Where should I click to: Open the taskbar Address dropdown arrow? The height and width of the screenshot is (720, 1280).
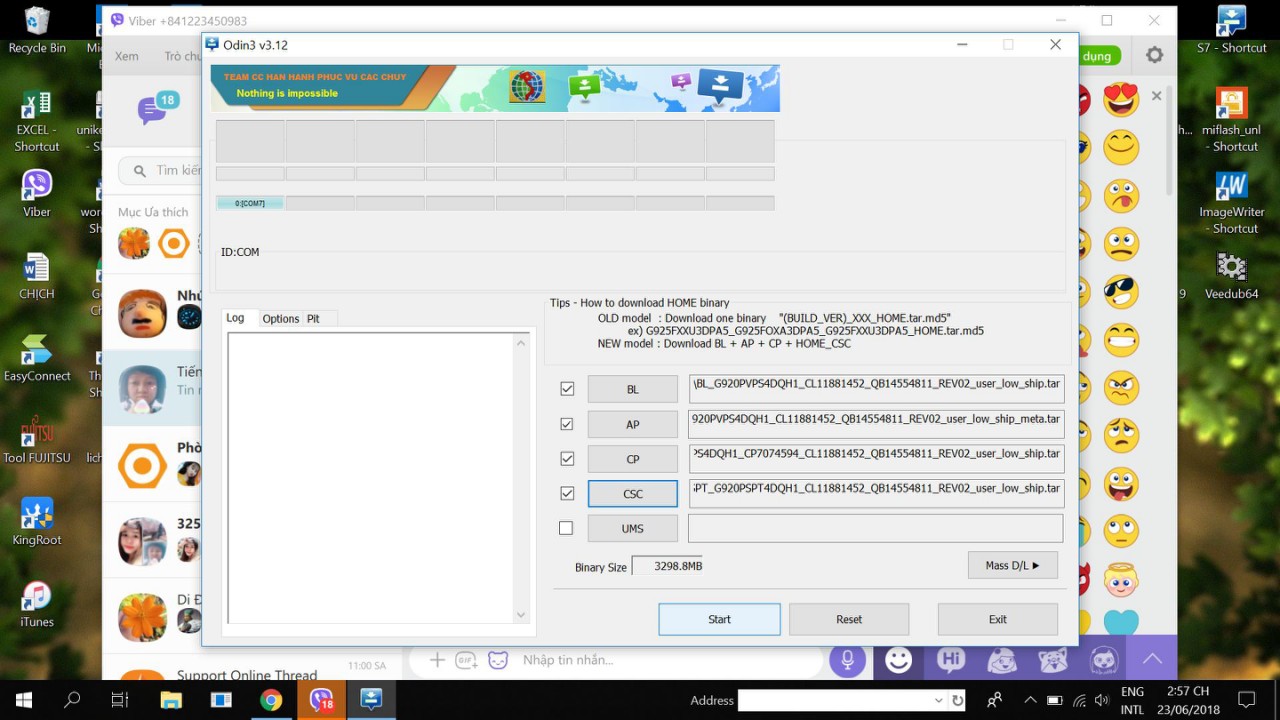point(938,700)
